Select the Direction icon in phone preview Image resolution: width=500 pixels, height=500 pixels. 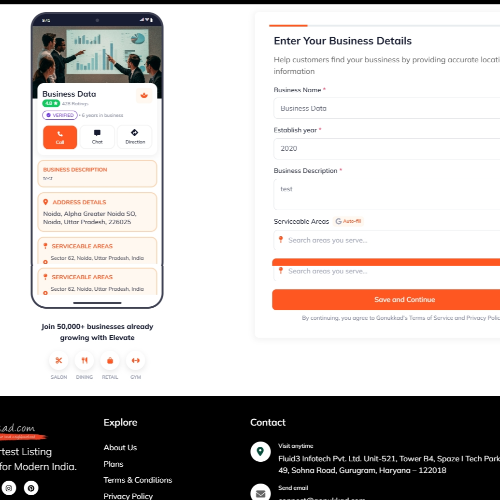(x=135, y=137)
